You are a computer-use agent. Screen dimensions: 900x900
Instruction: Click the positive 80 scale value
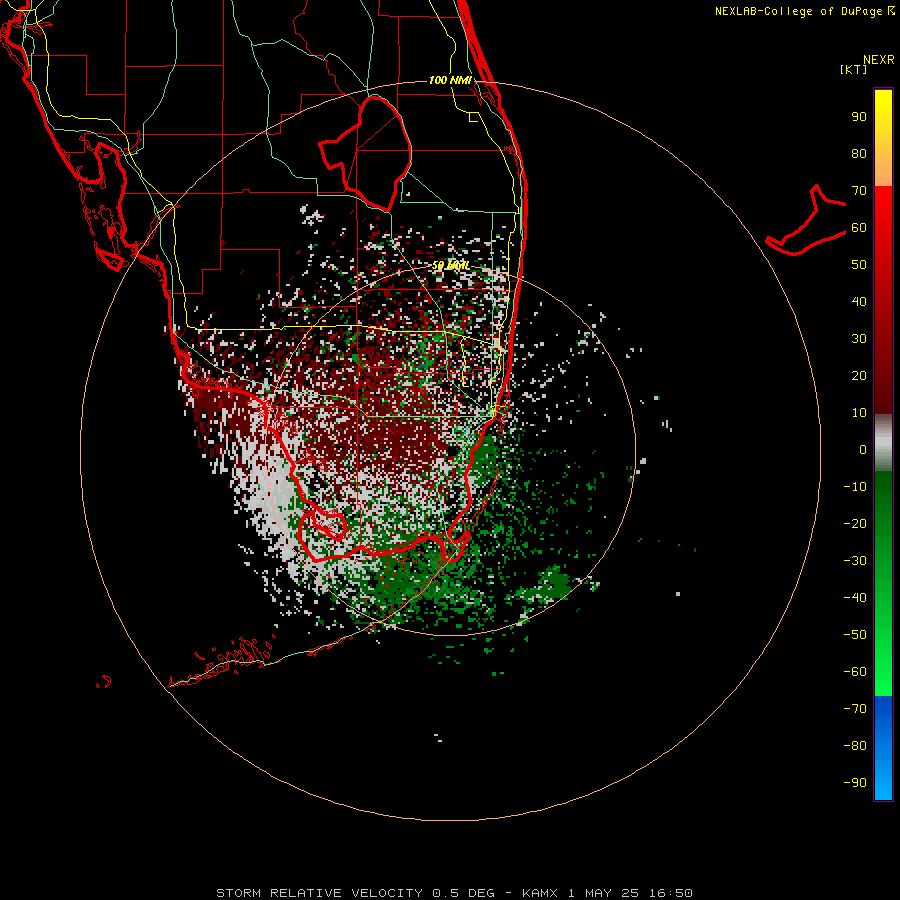click(859, 153)
